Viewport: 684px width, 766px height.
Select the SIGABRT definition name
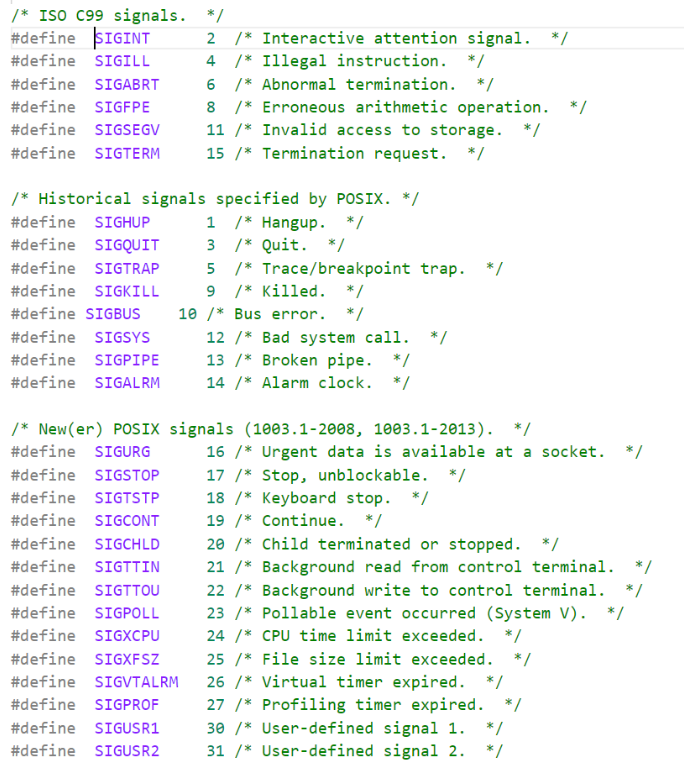(127, 84)
